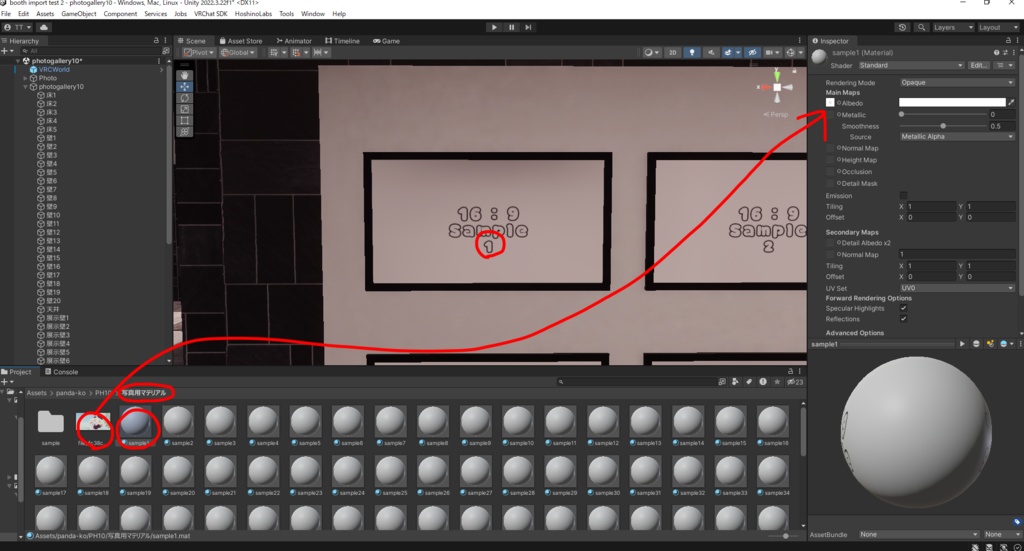1024x551 pixels.
Task: Open the Undo History icon
Action: pos(903,27)
